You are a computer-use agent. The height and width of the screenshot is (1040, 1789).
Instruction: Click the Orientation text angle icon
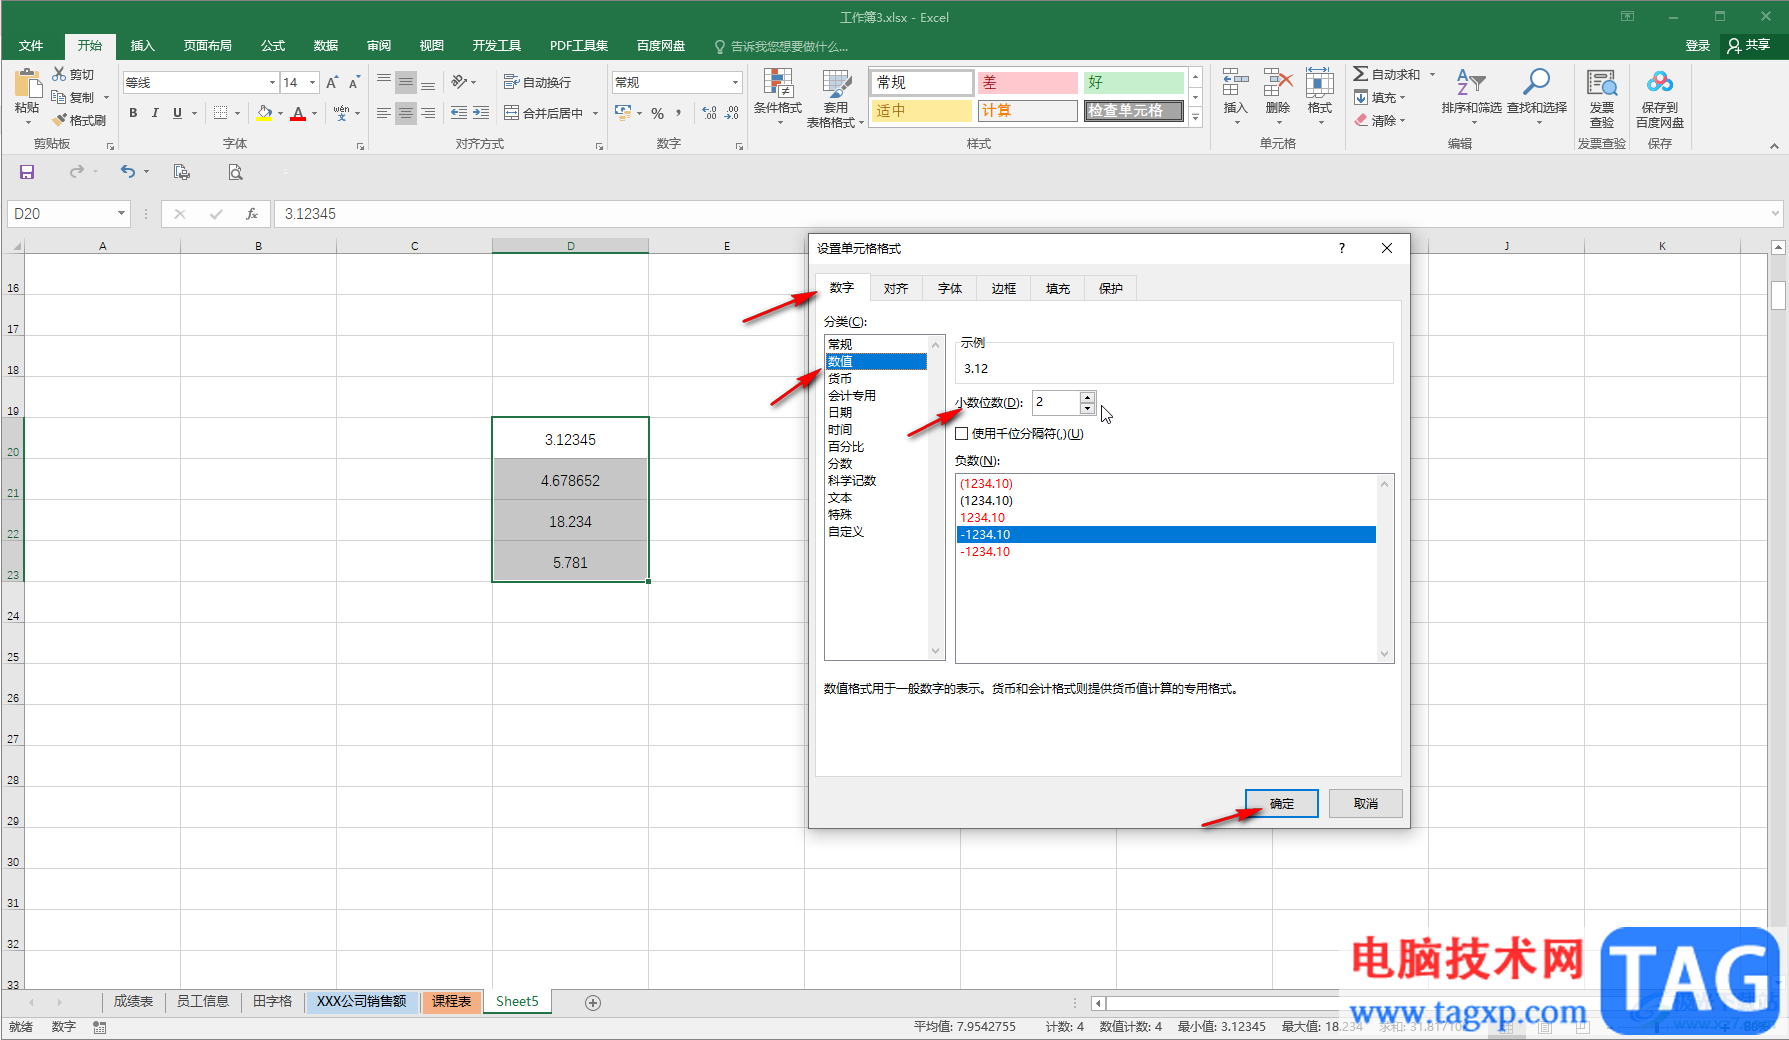[x=459, y=82]
